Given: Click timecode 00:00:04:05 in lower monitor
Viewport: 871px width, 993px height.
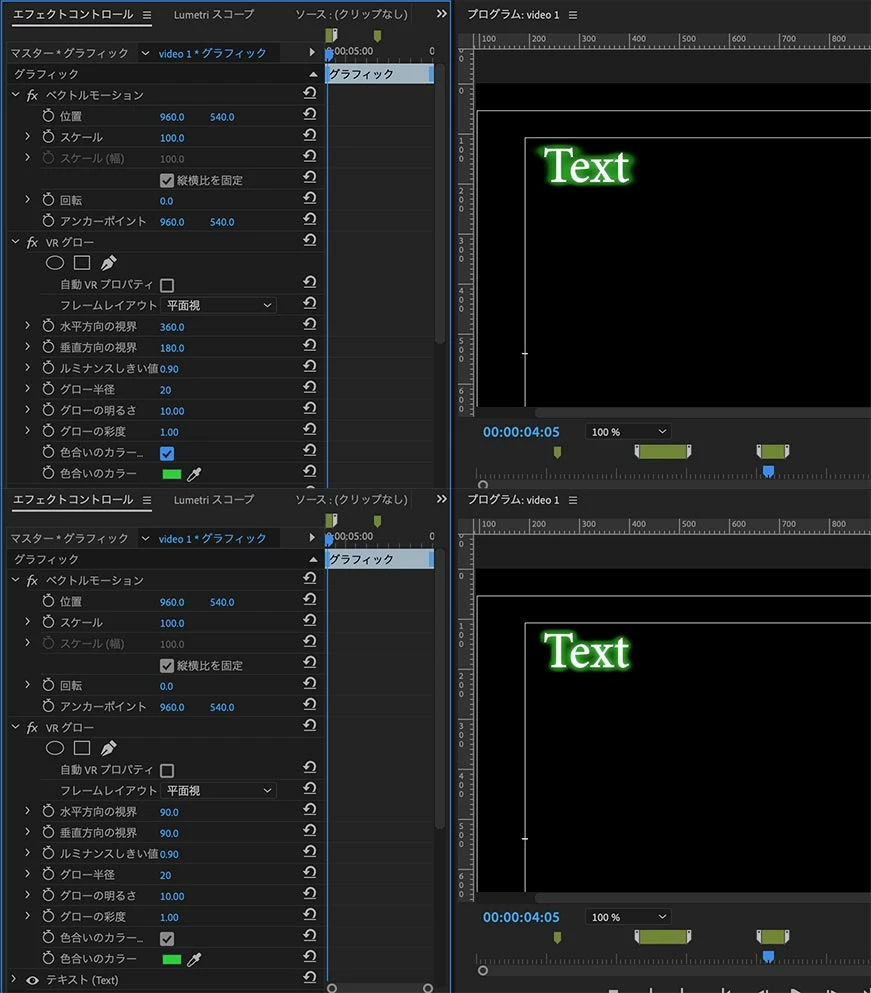Looking at the screenshot, I should pyautogui.click(x=521, y=917).
